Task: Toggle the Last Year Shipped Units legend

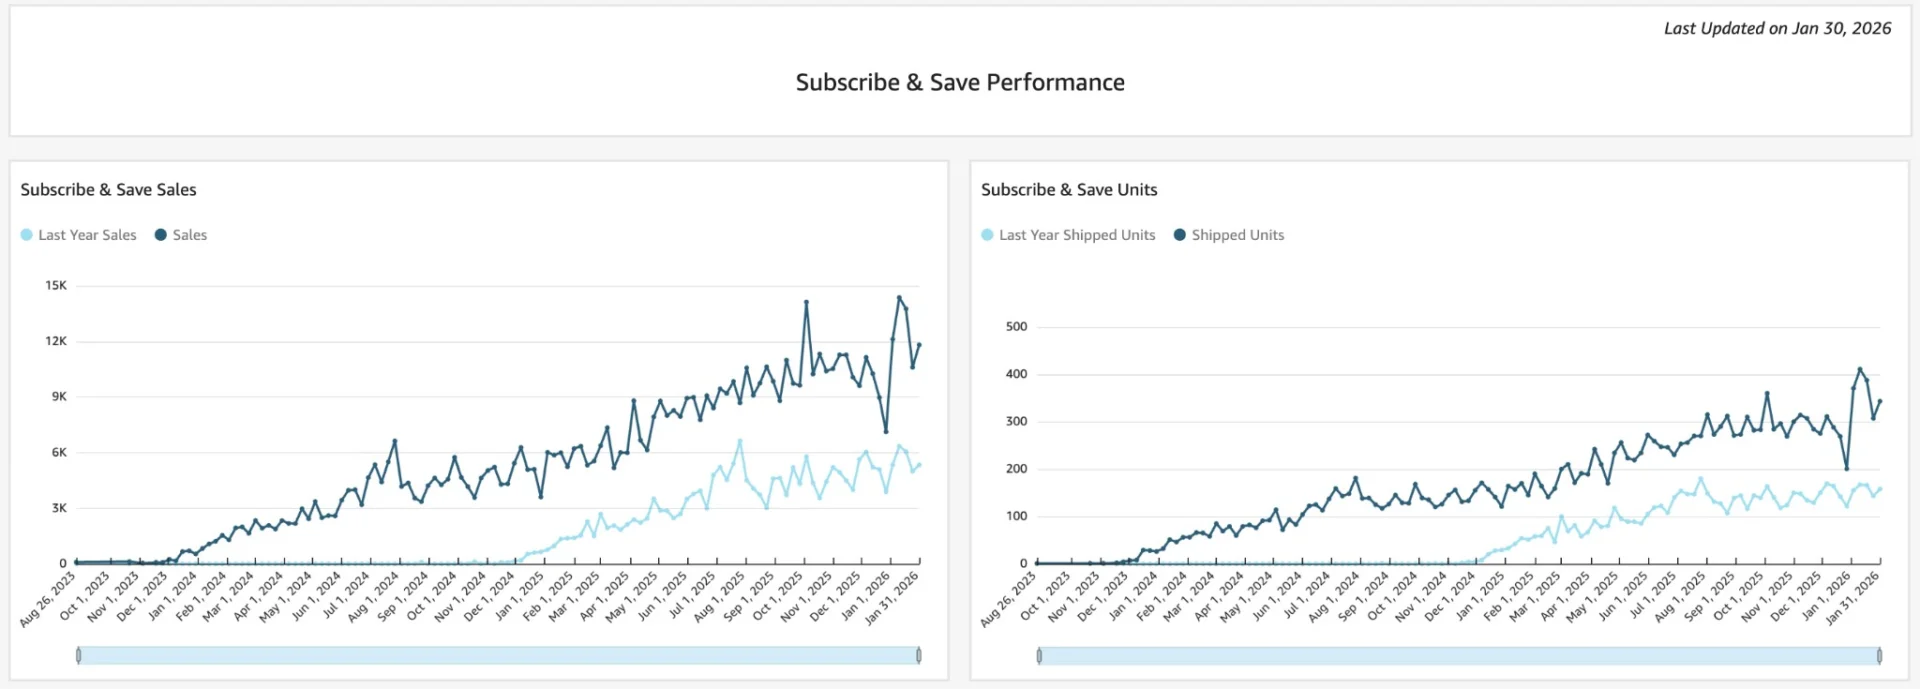Action: [1068, 235]
